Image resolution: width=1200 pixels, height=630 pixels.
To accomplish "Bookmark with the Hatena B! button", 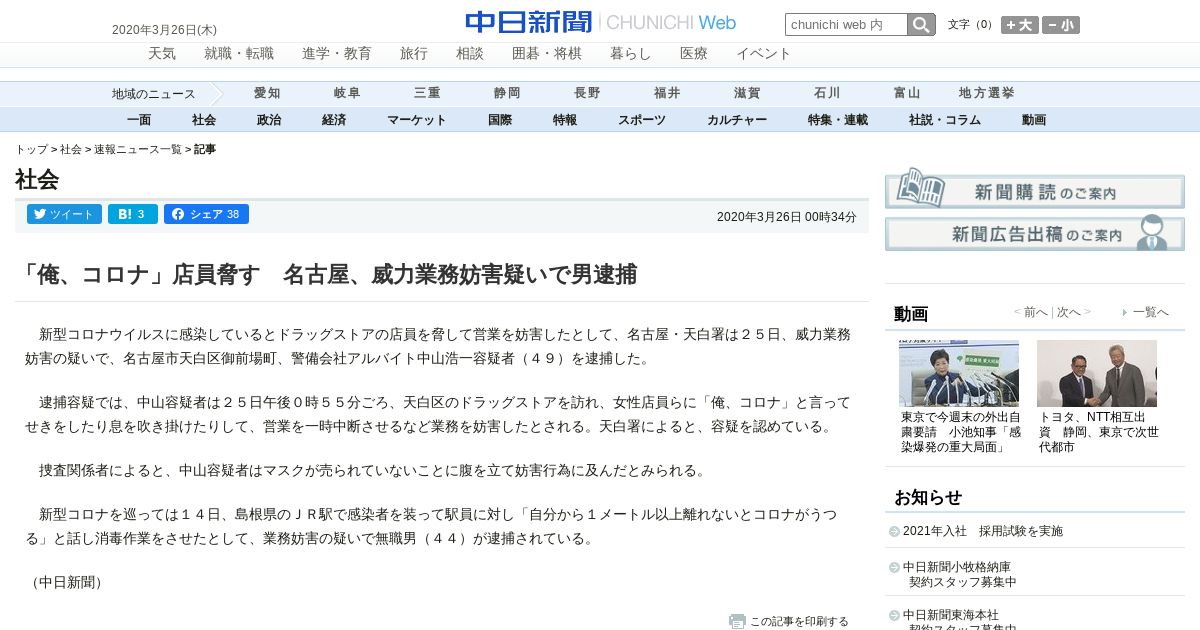I will [x=133, y=214].
